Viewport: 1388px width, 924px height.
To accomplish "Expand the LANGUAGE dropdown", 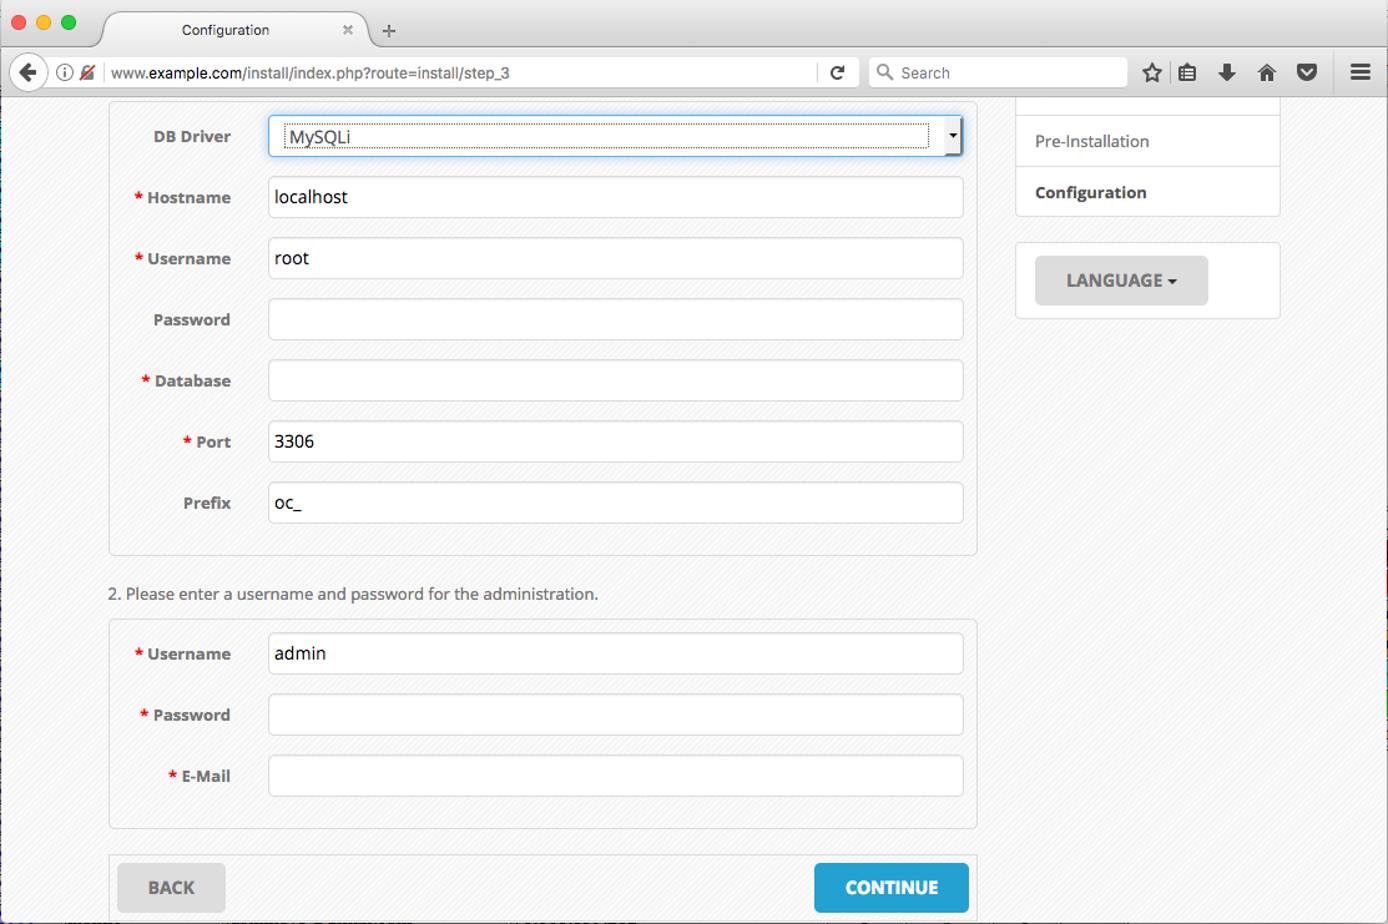I will coord(1120,281).
